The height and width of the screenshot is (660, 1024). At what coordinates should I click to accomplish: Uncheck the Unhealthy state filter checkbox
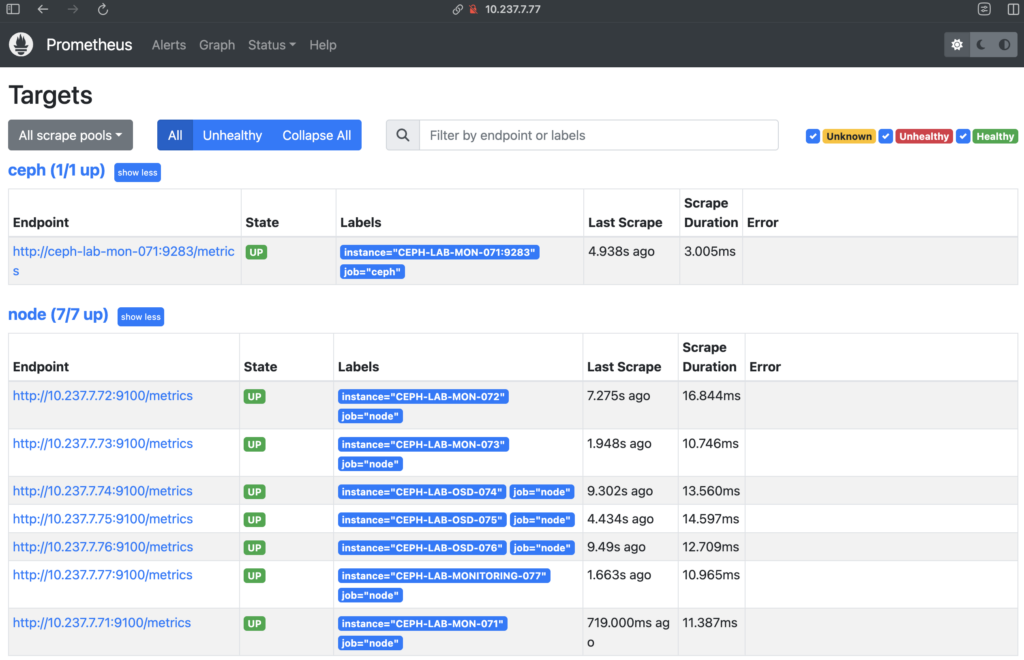(886, 136)
